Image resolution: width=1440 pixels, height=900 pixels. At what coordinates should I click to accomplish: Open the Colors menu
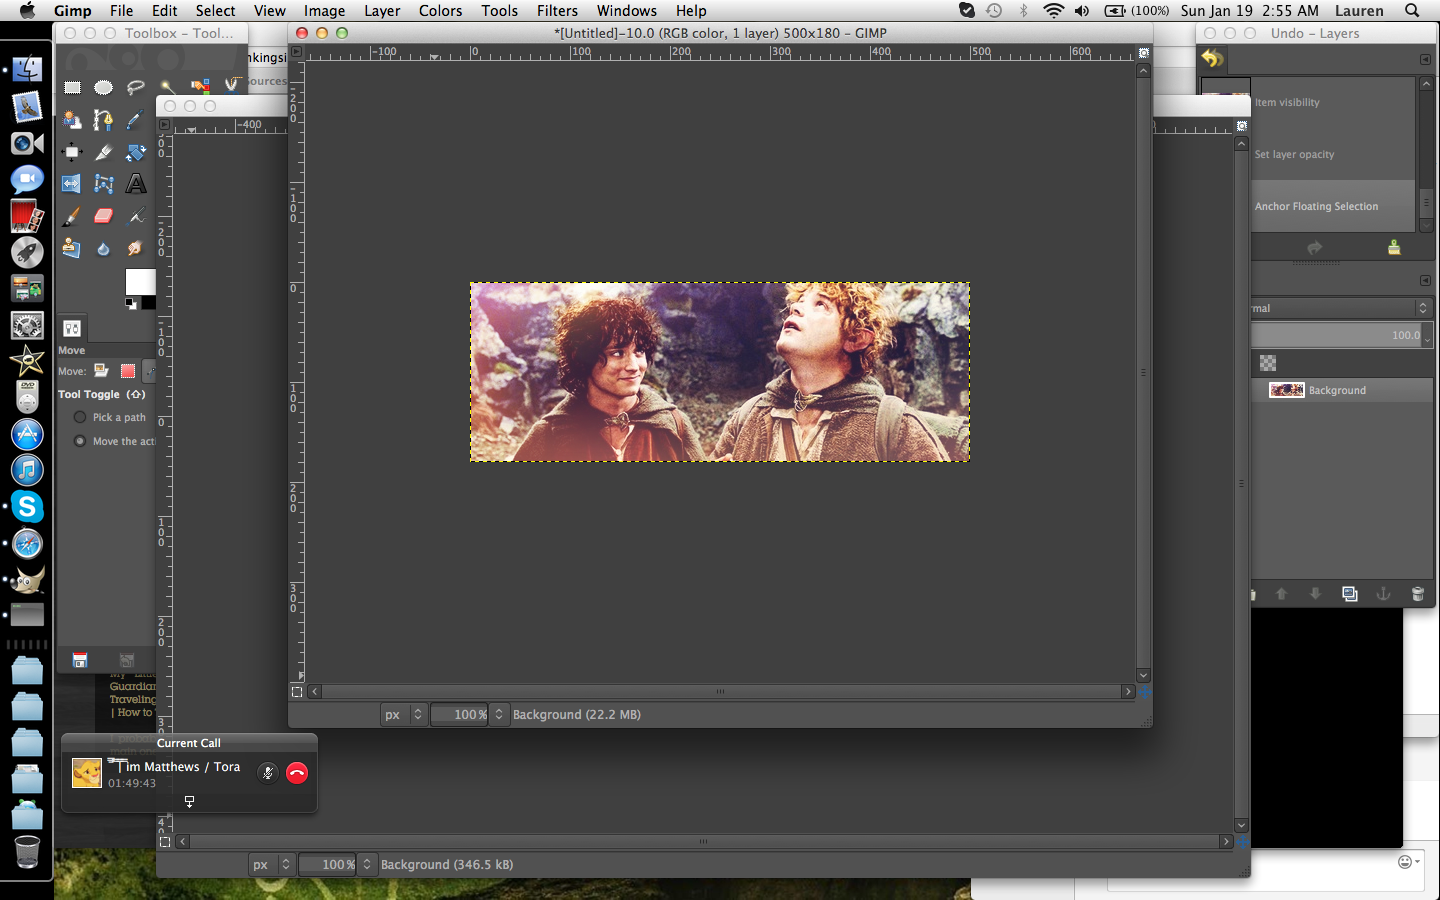click(x=440, y=11)
